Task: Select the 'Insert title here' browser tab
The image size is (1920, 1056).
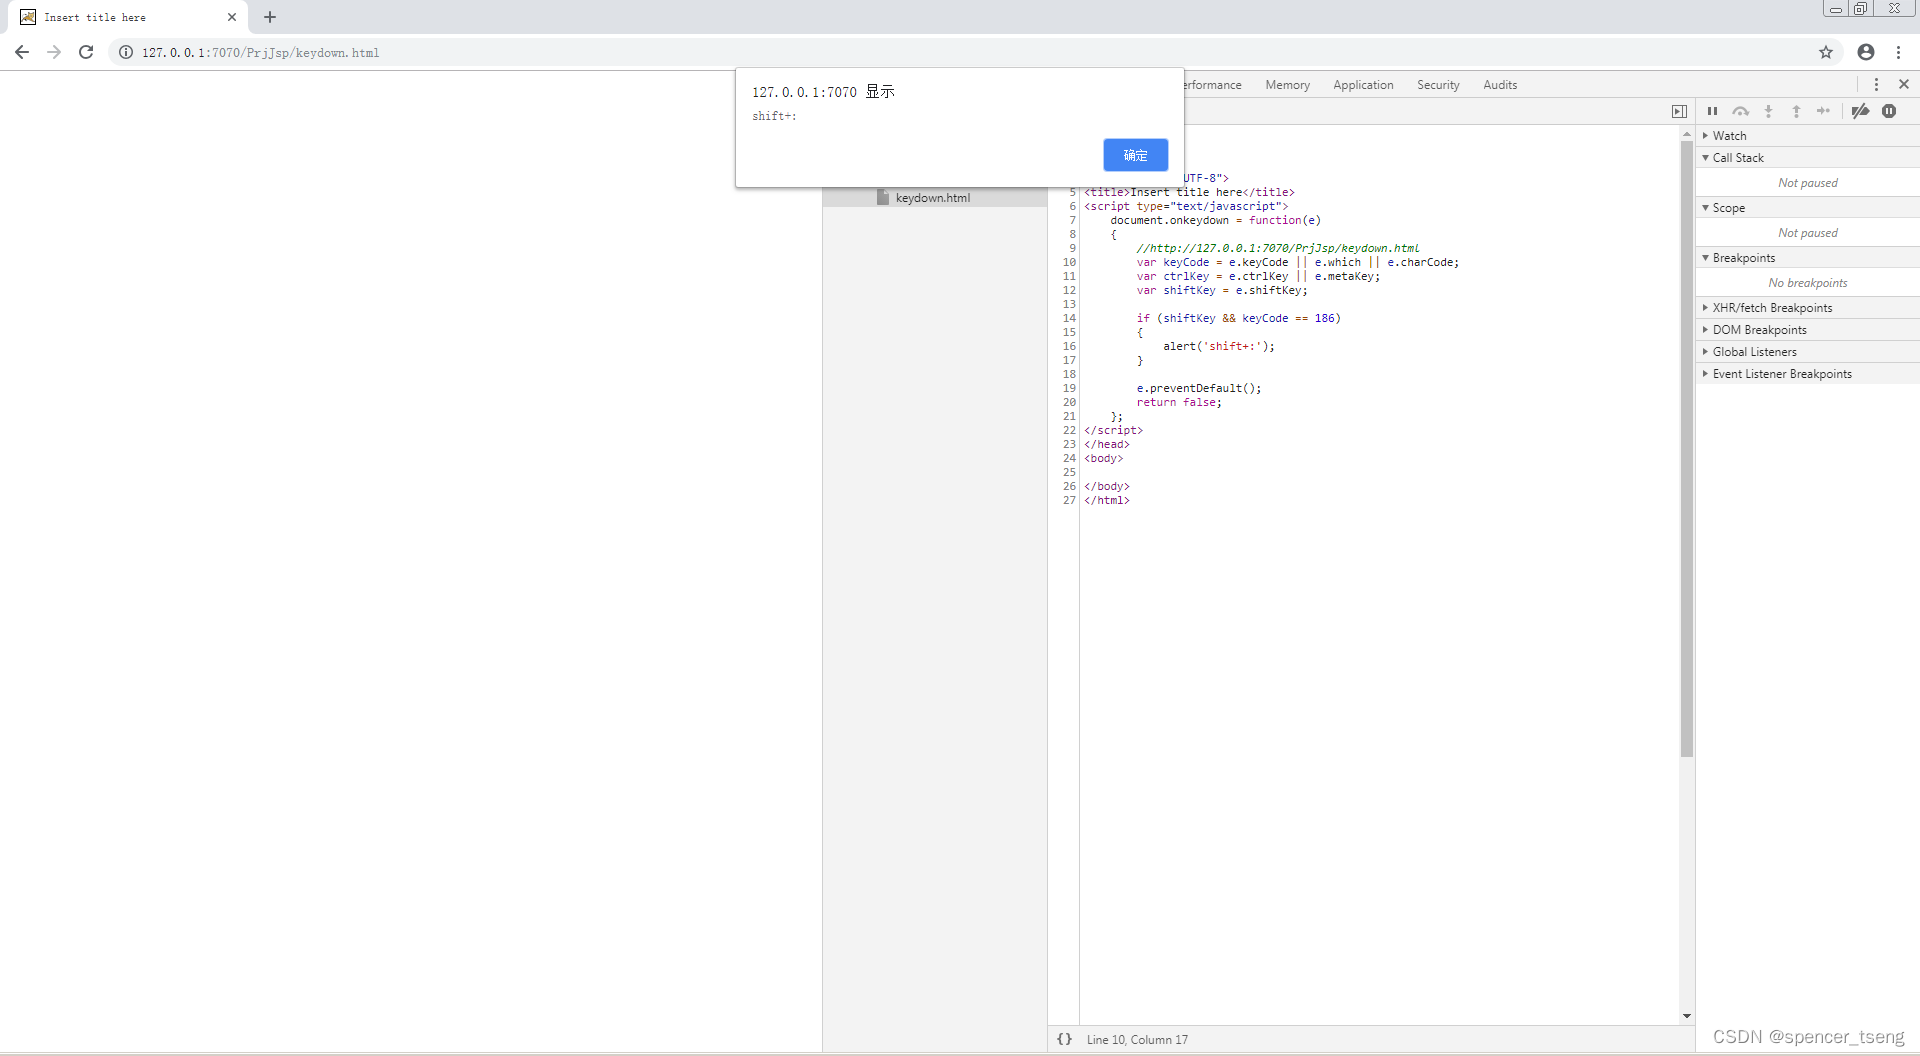Action: click(x=128, y=17)
